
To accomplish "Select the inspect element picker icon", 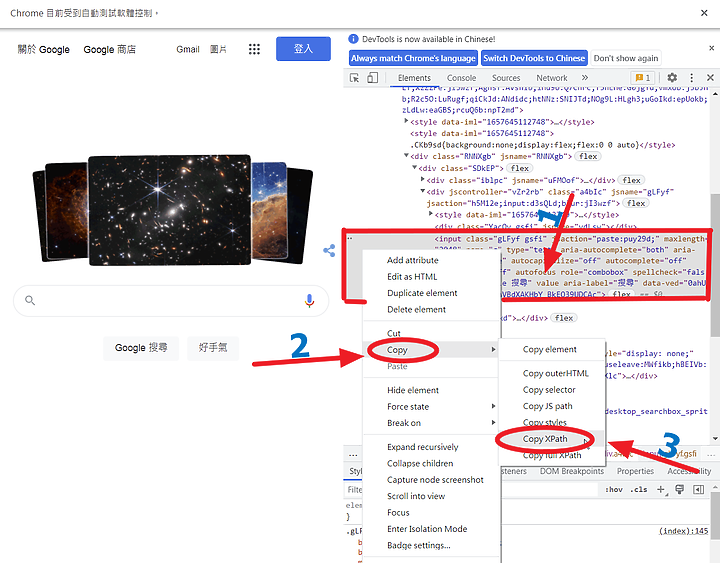I will 354,78.
